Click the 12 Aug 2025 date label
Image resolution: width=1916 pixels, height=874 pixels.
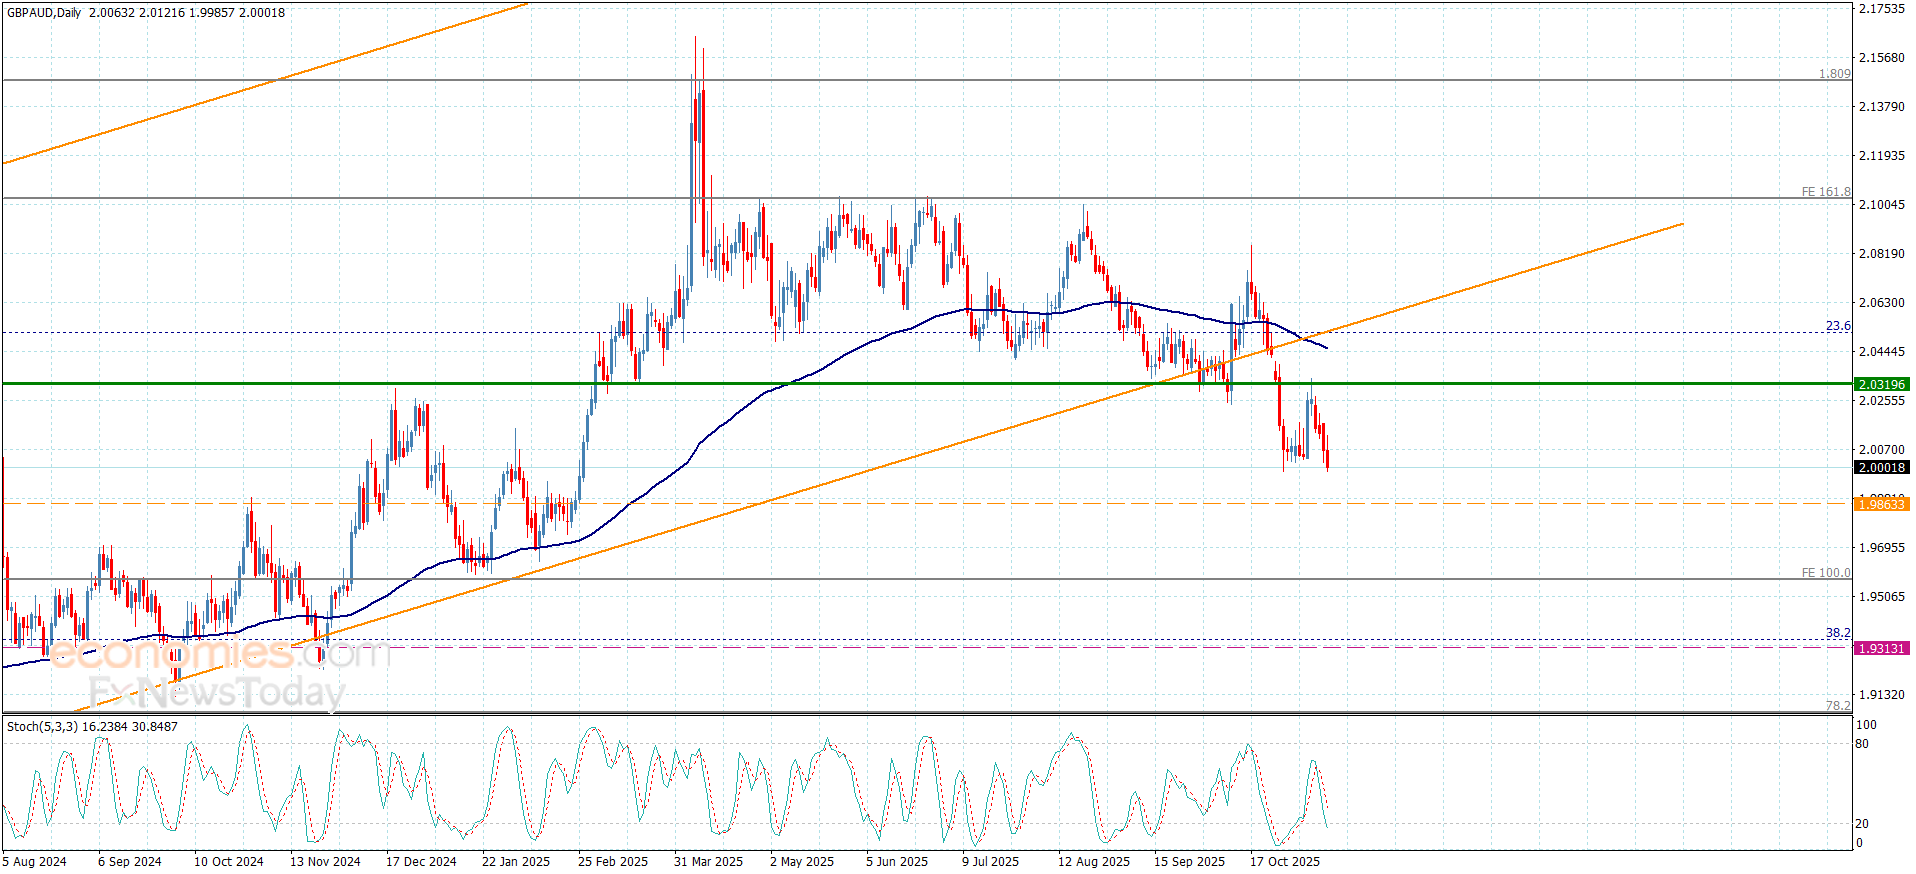click(1094, 862)
